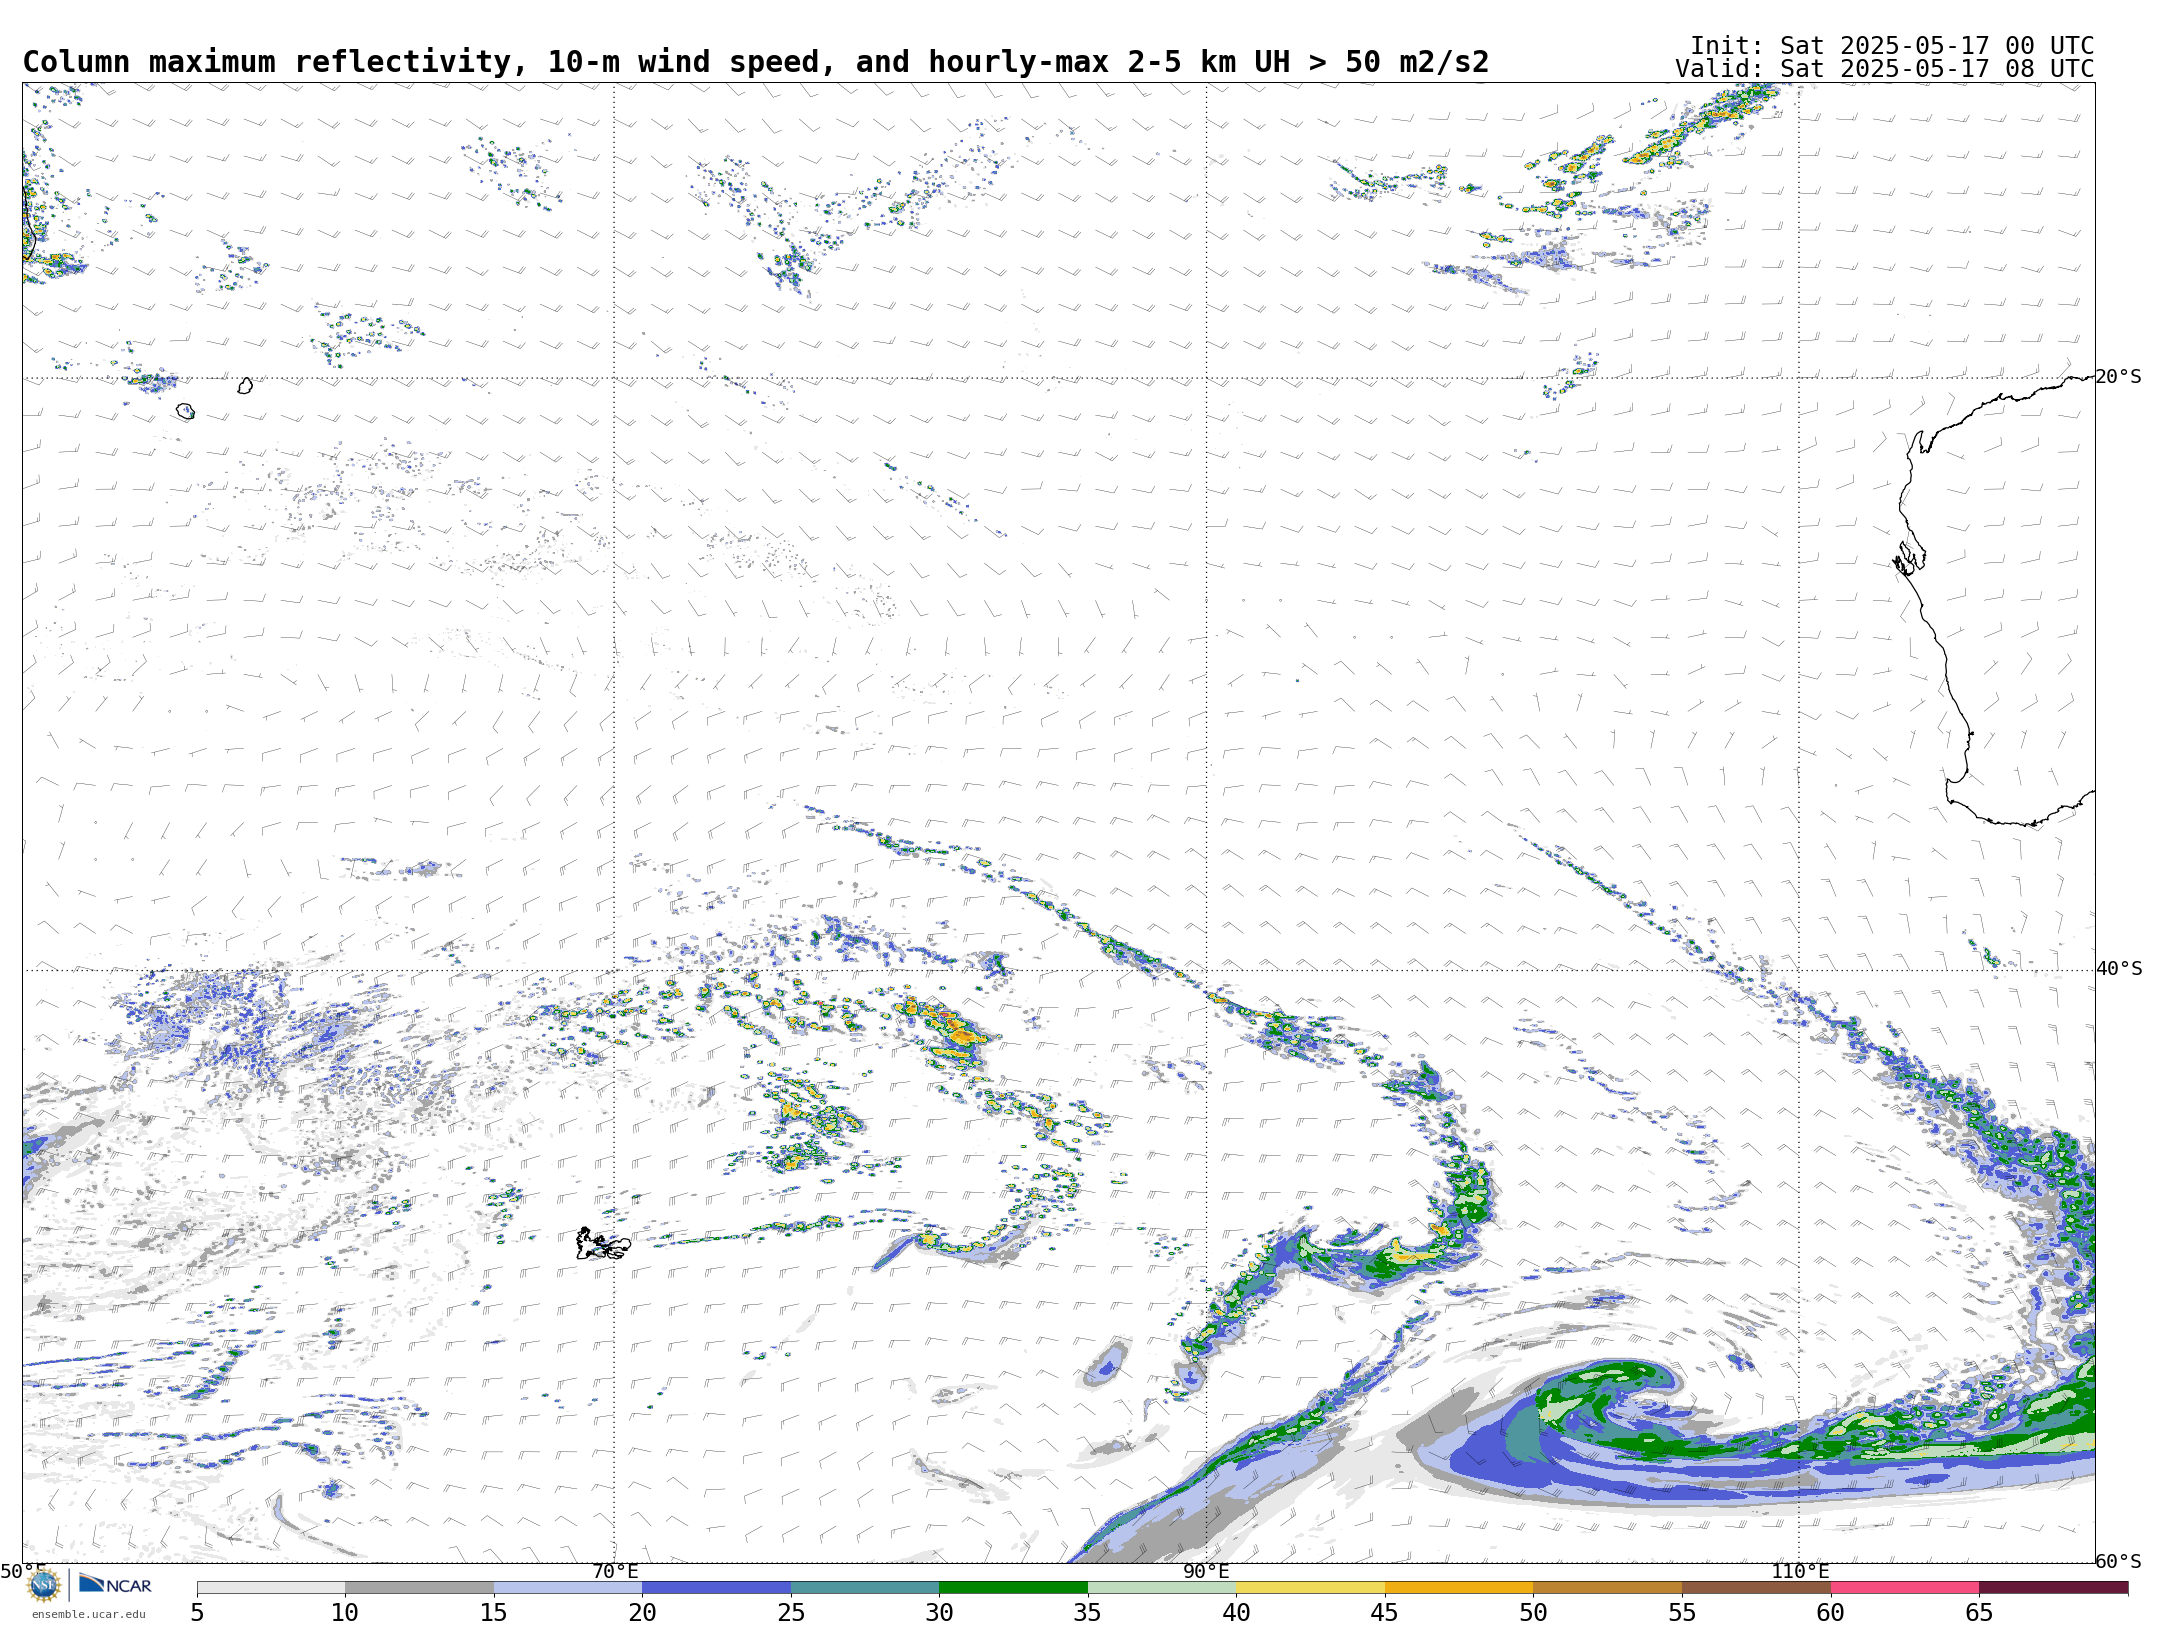Click the colorbar tick label '5'

click(x=197, y=1612)
